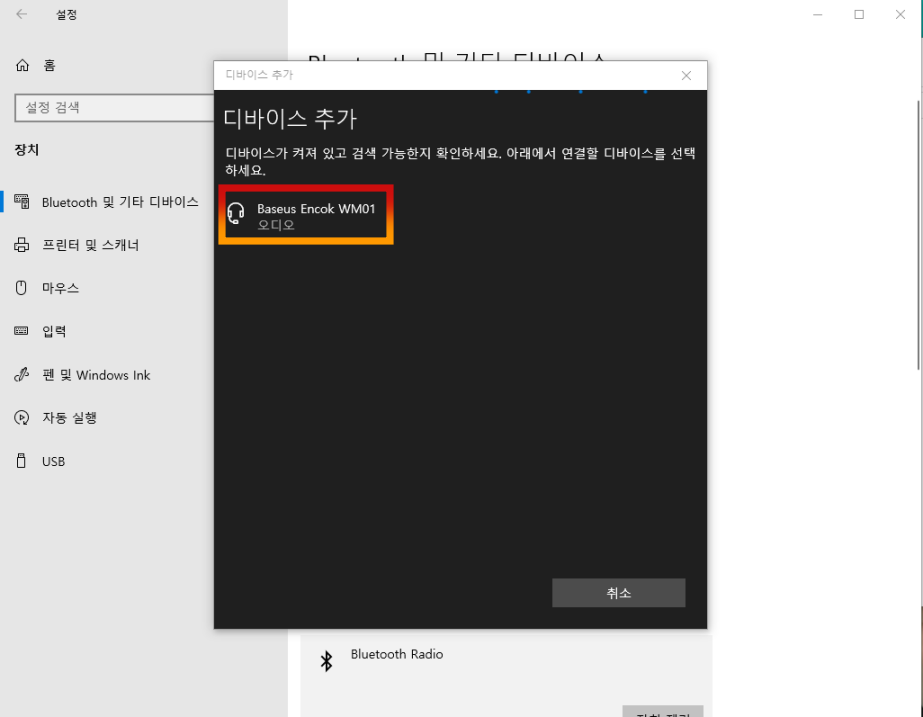Select the Bluetooth icon beside 'Bluetooth 및 기타 디바이스'
This screenshot has height=717, width=923.
[21, 201]
